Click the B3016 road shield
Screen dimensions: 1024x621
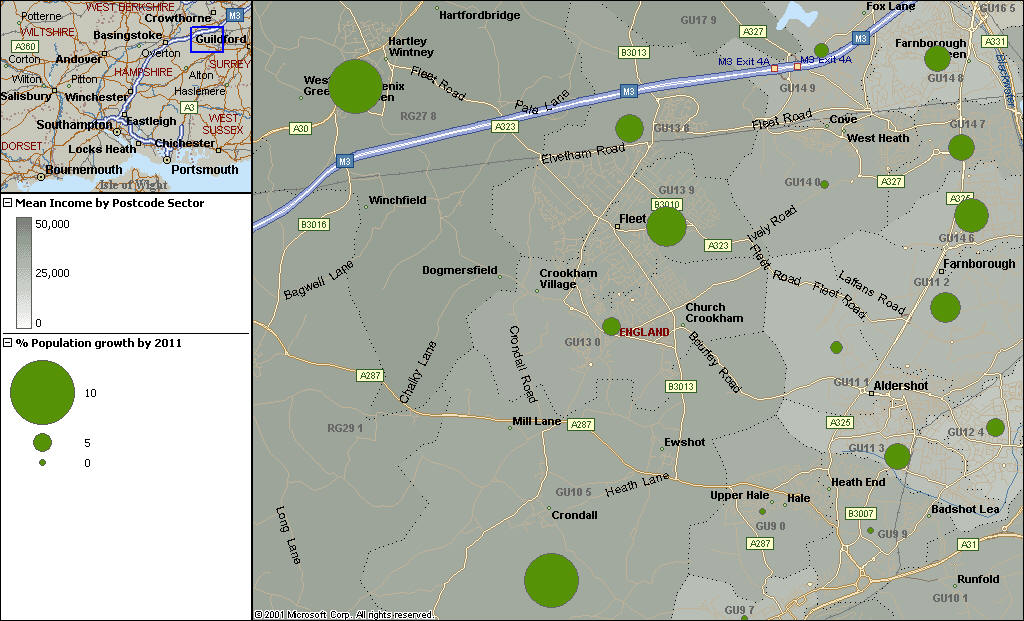click(313, 225)
